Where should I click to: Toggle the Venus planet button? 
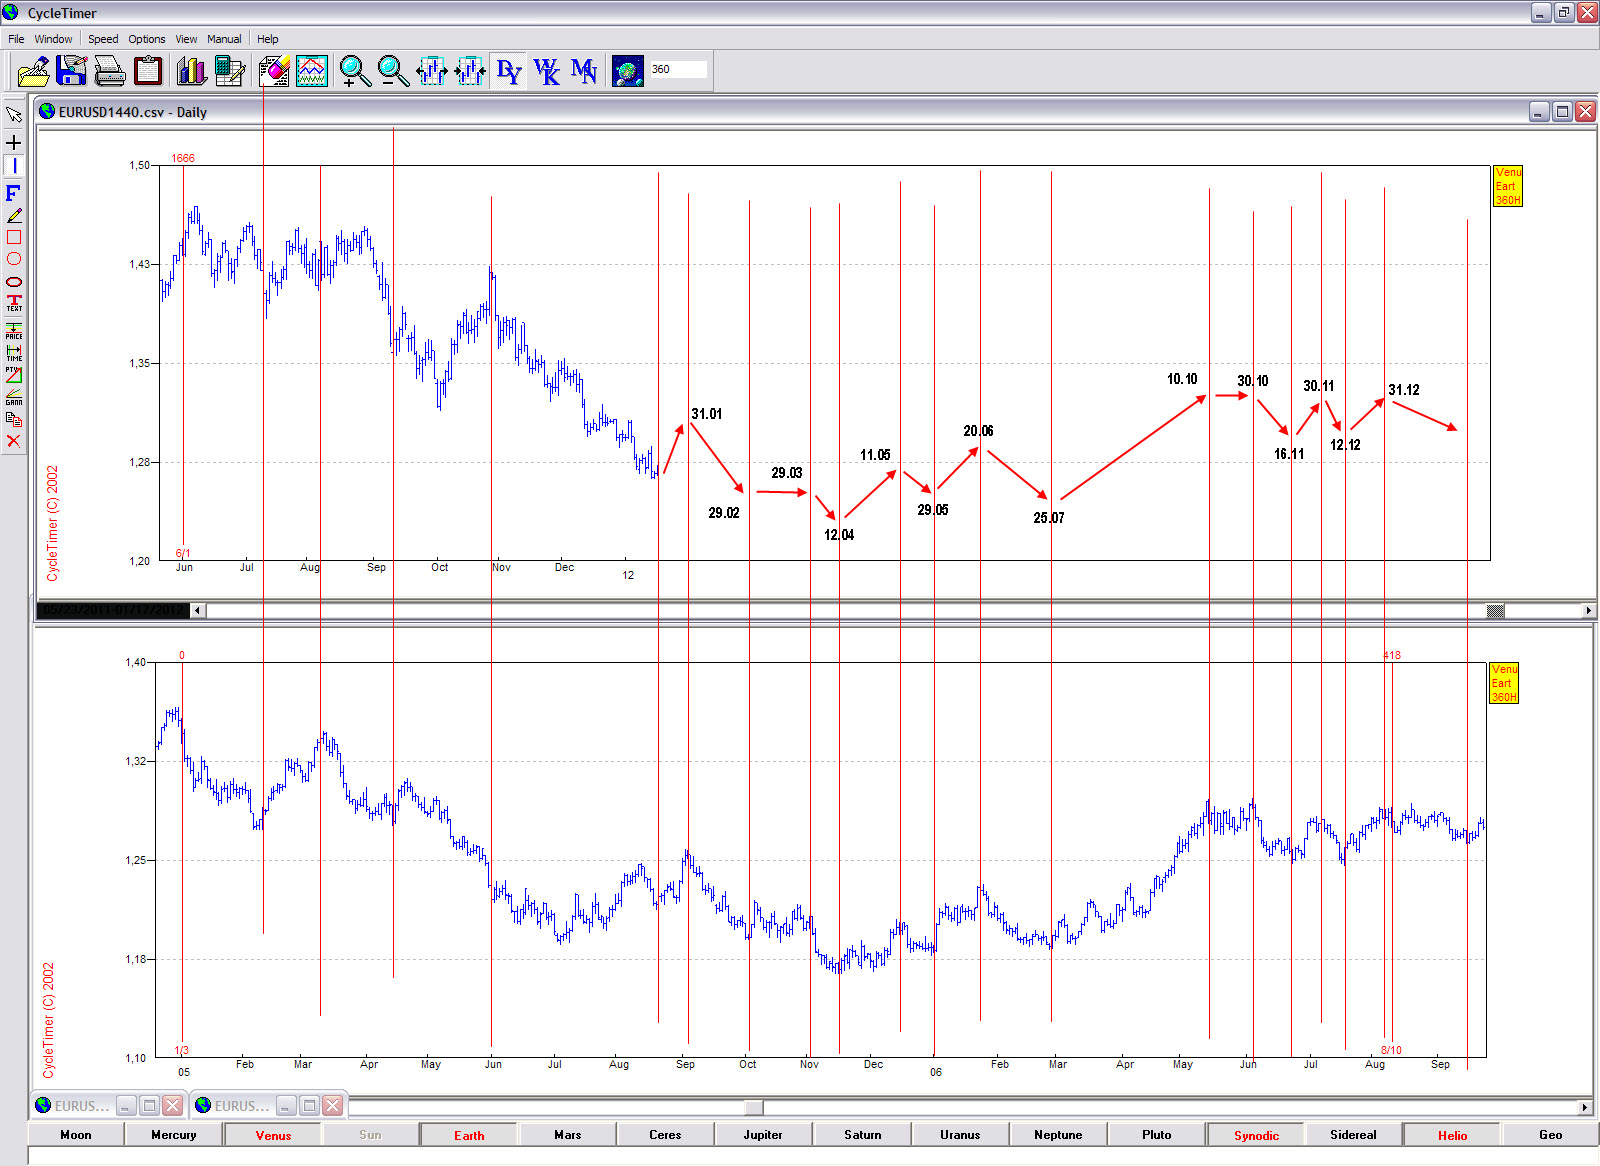click(x=273, y=1135)
